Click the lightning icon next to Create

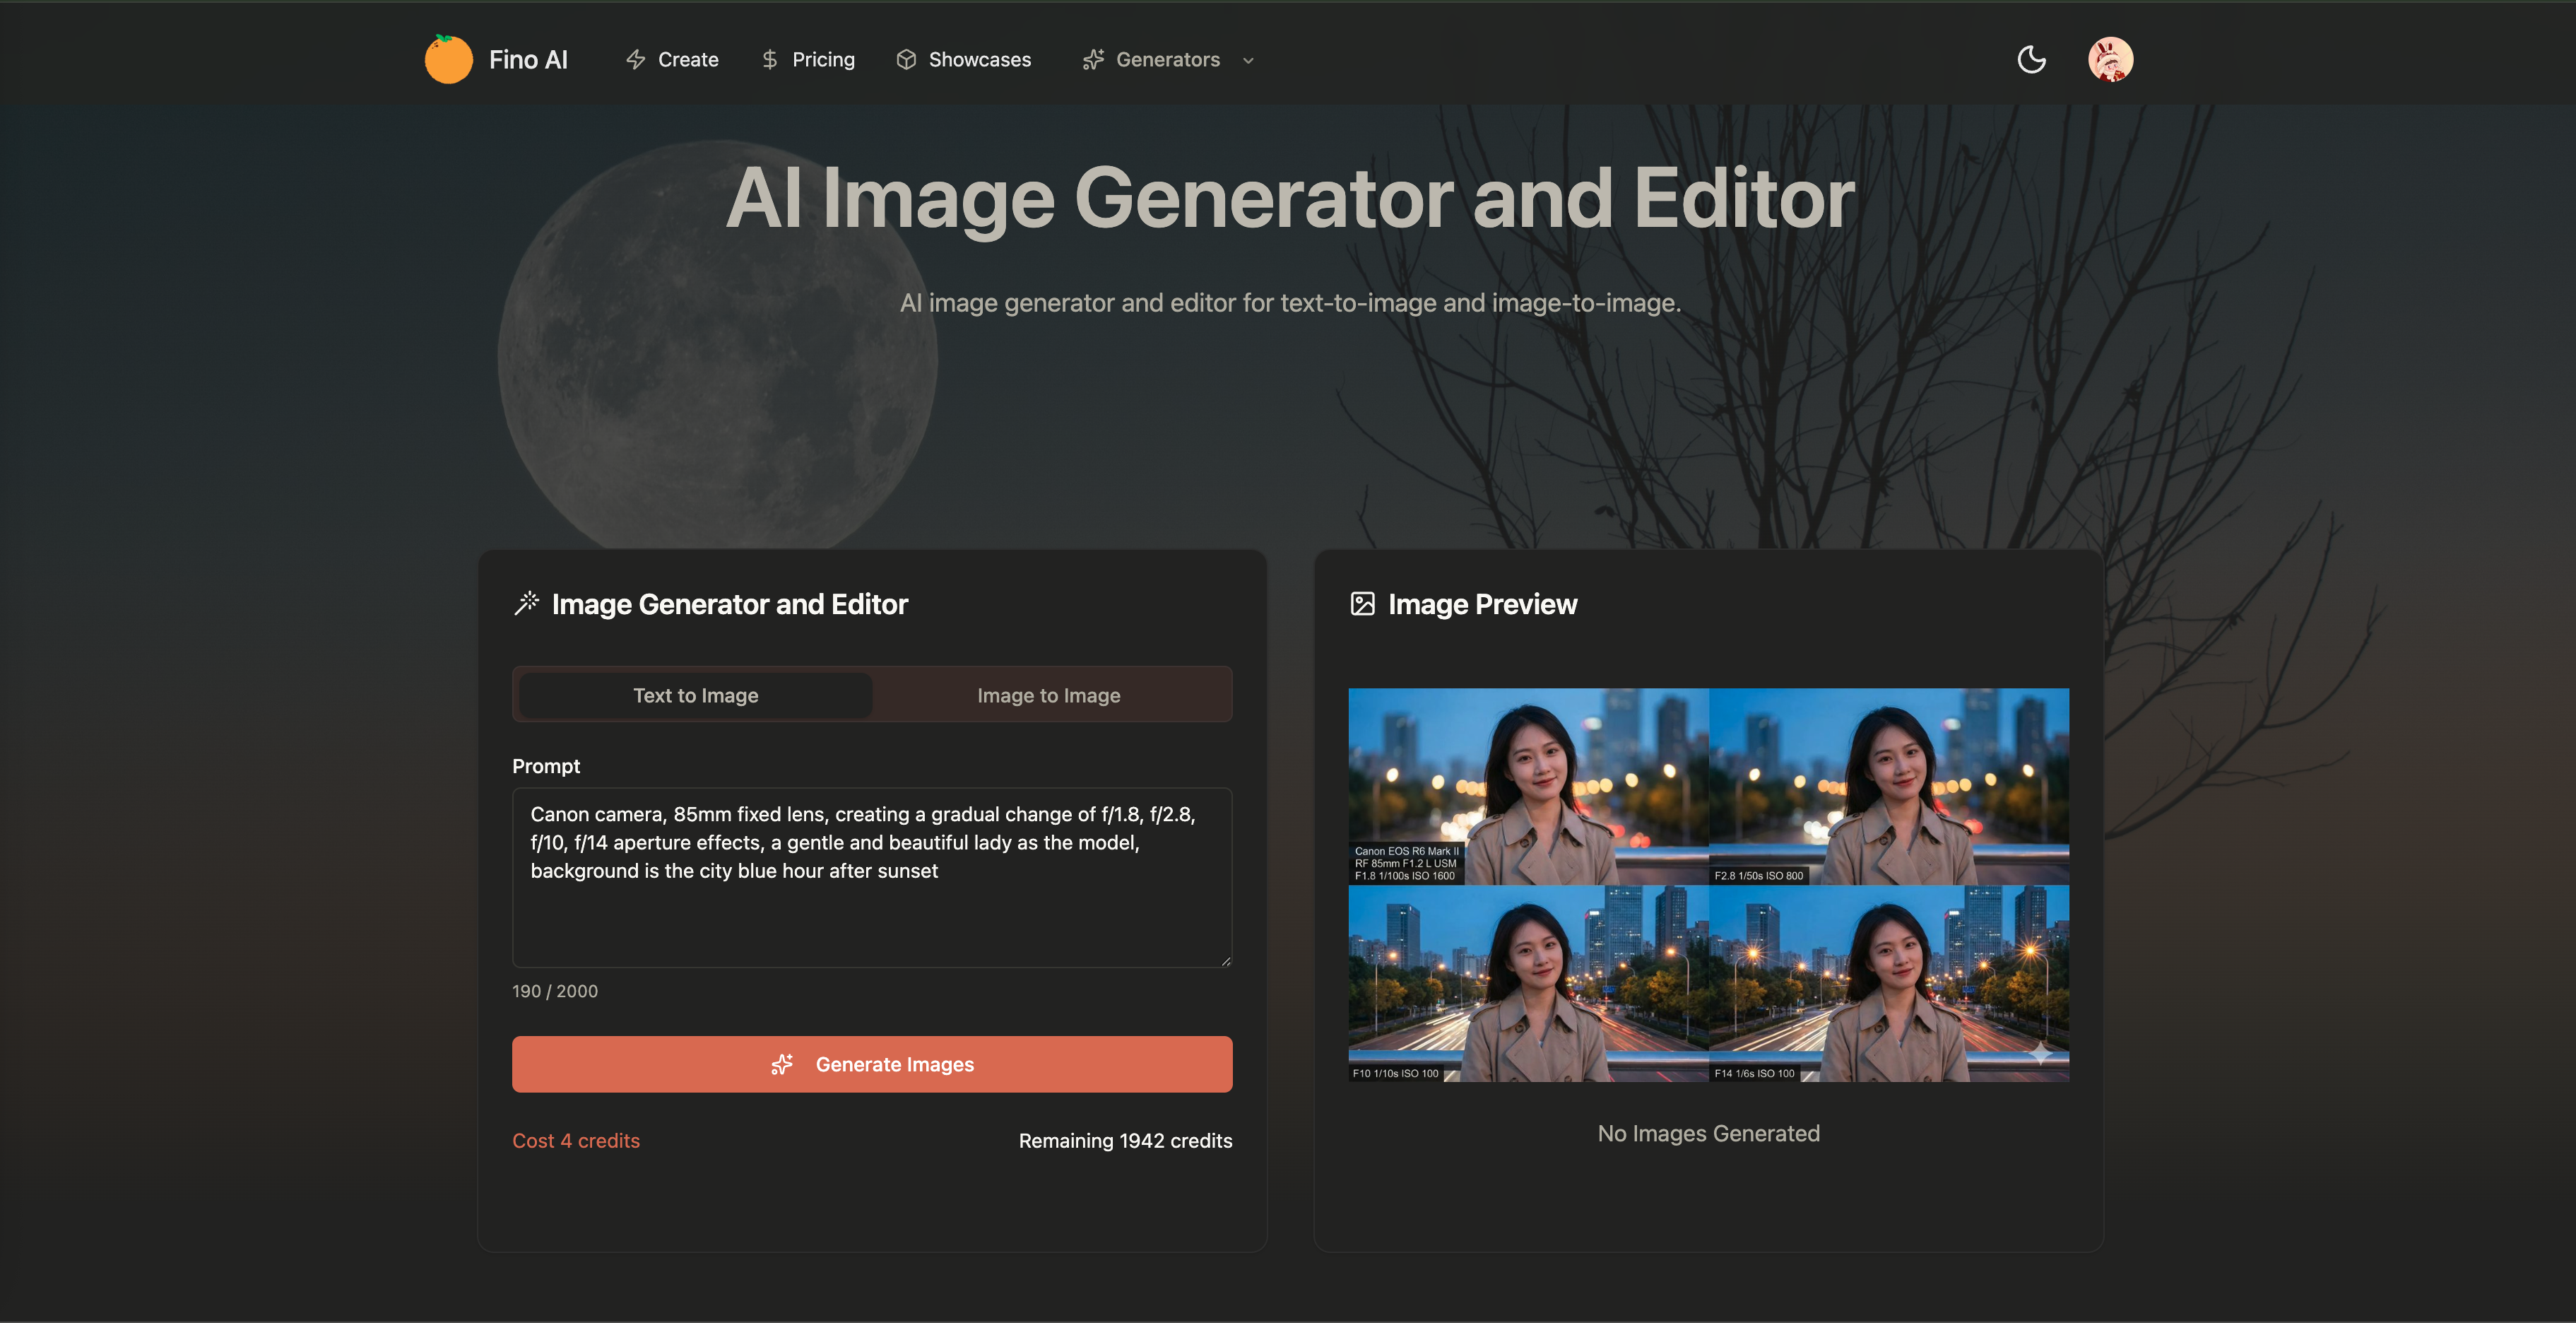pyautogui.click(x=636, y=59)
